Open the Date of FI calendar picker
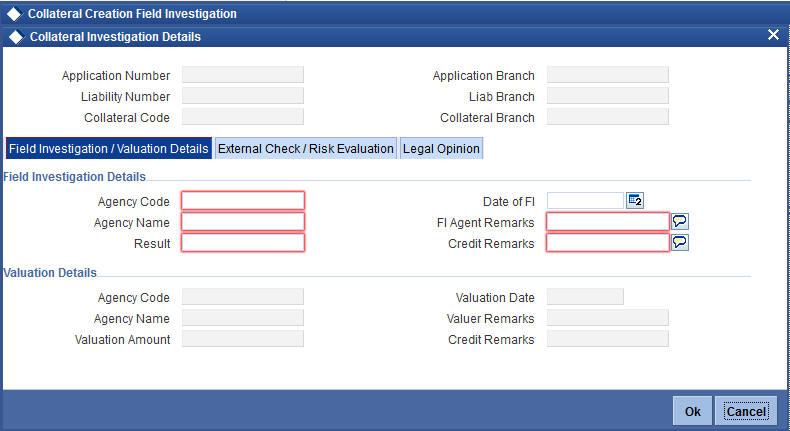This screenshot has height=431, width=790. point(635,201)
